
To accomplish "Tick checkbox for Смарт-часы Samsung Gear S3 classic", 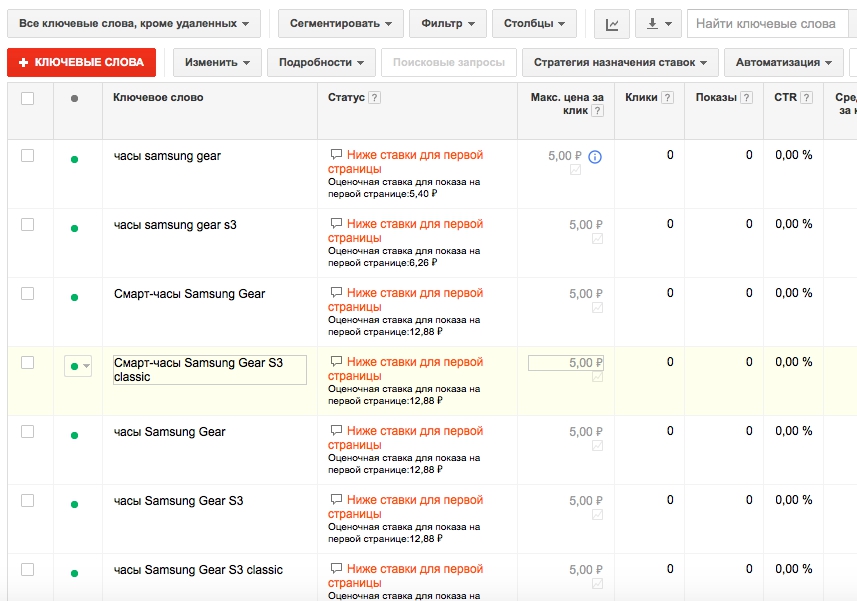I will coord(27,362).
